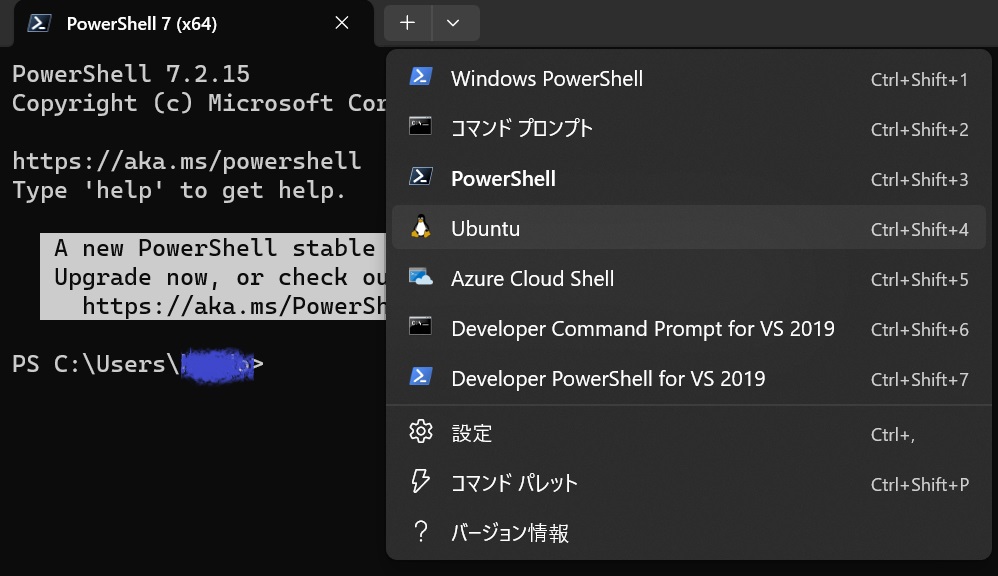The width and height of the screenshot is (998, 576).
Task: Click the command palette lightning icon
Action: tap(421, 482)
